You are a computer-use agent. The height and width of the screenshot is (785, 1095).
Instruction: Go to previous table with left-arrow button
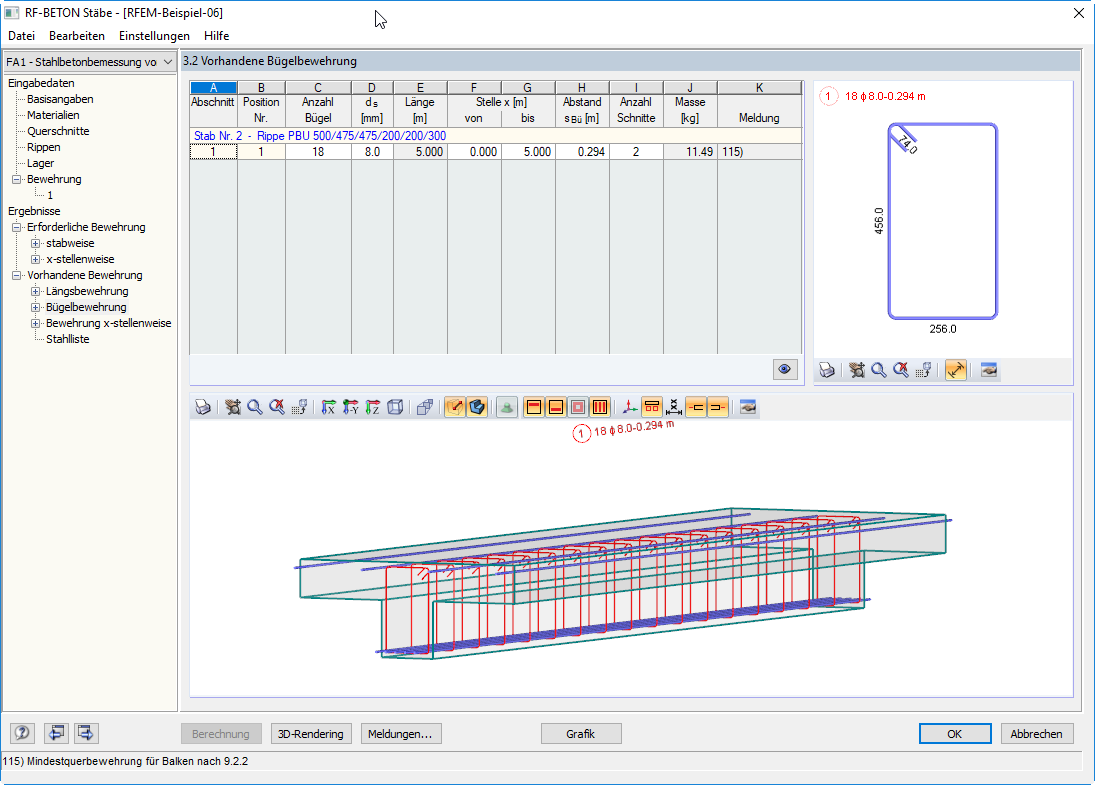point(57,733)
